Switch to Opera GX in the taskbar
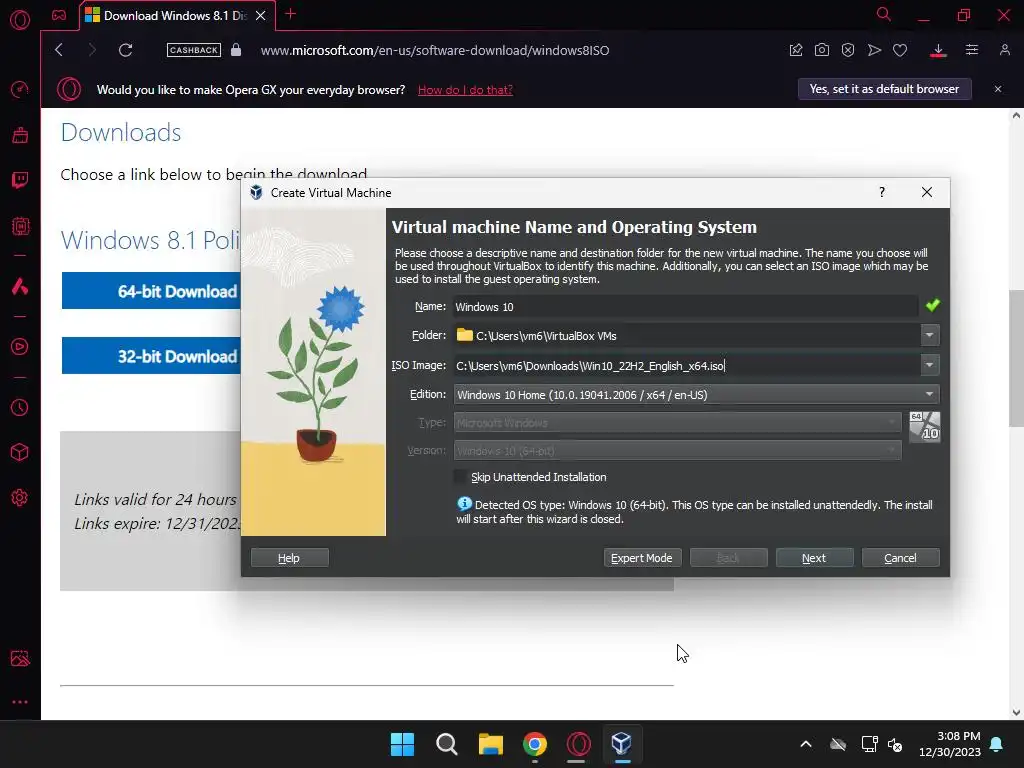 pos(579,744)
